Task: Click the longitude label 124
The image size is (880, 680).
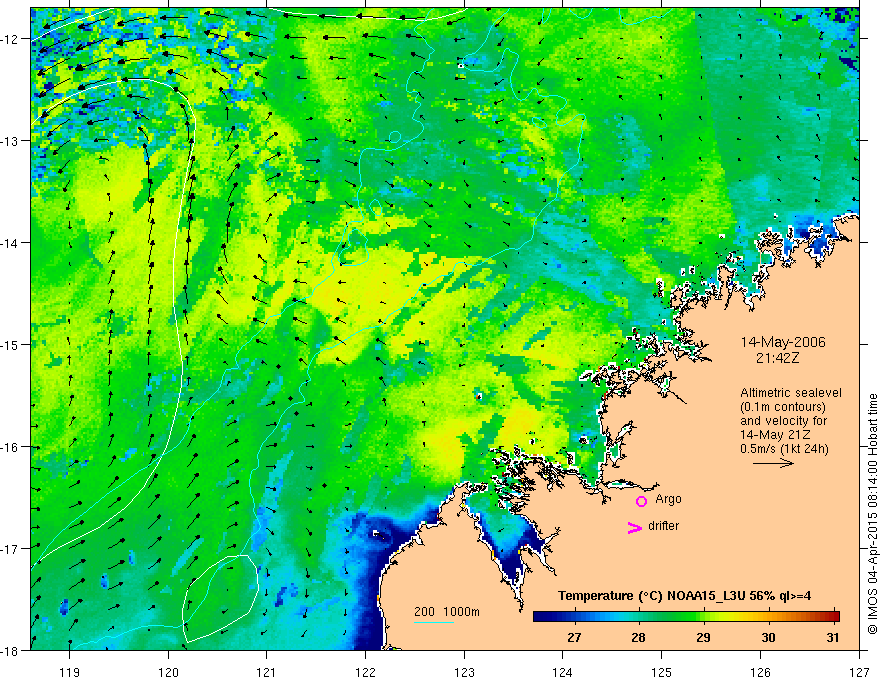Action: [563, 672]
